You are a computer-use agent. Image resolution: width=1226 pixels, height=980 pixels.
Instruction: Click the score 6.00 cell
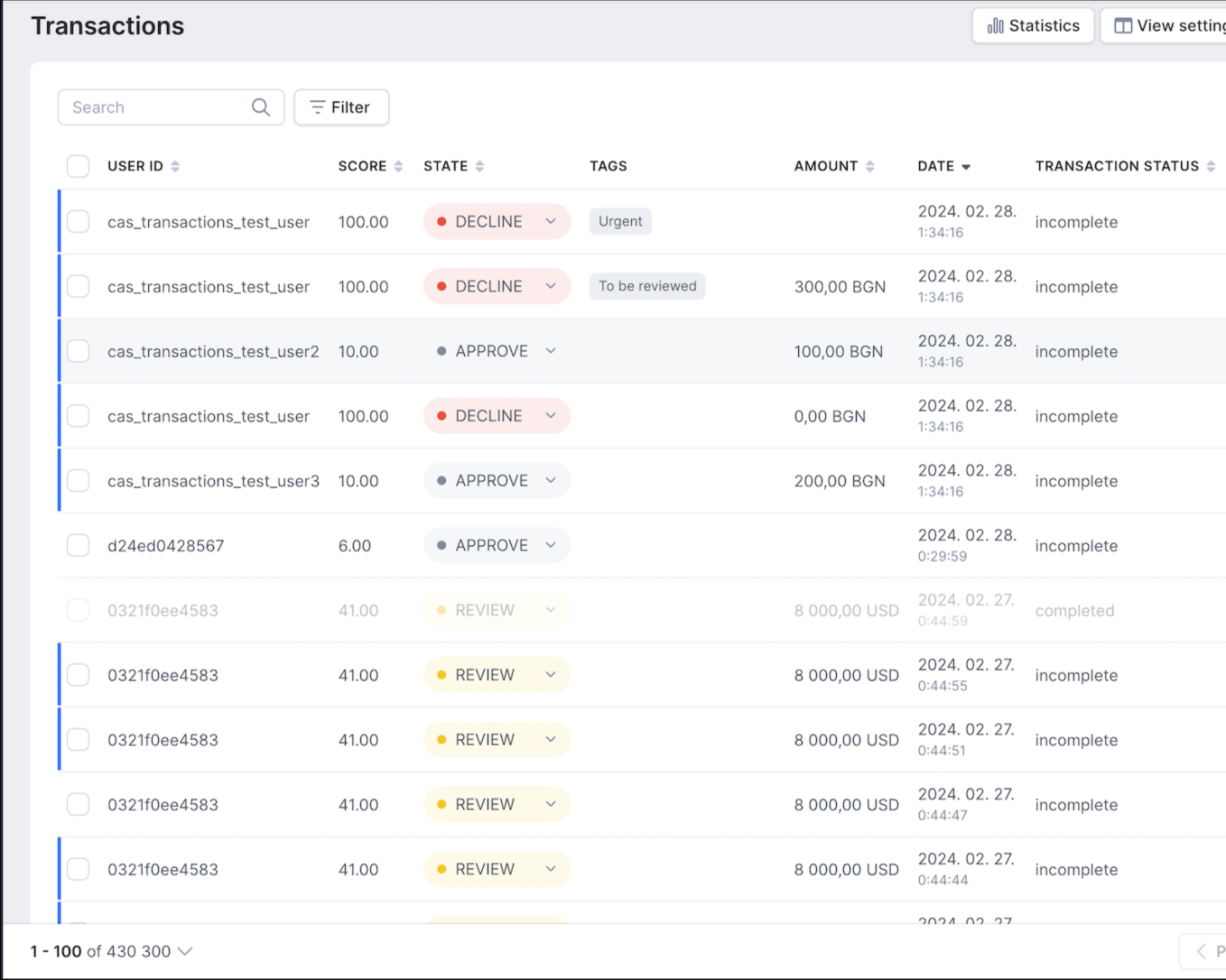click(355, 546)
